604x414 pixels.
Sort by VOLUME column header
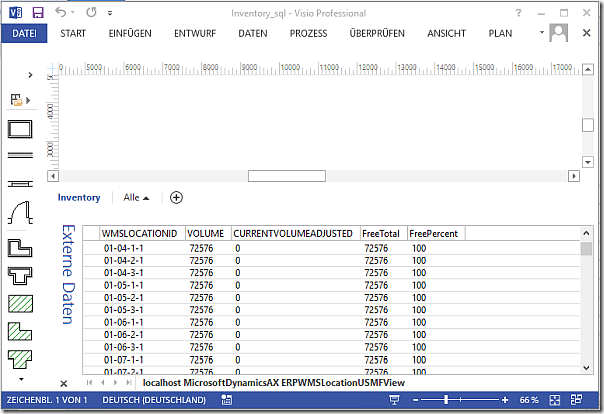(x=208, y=233)
